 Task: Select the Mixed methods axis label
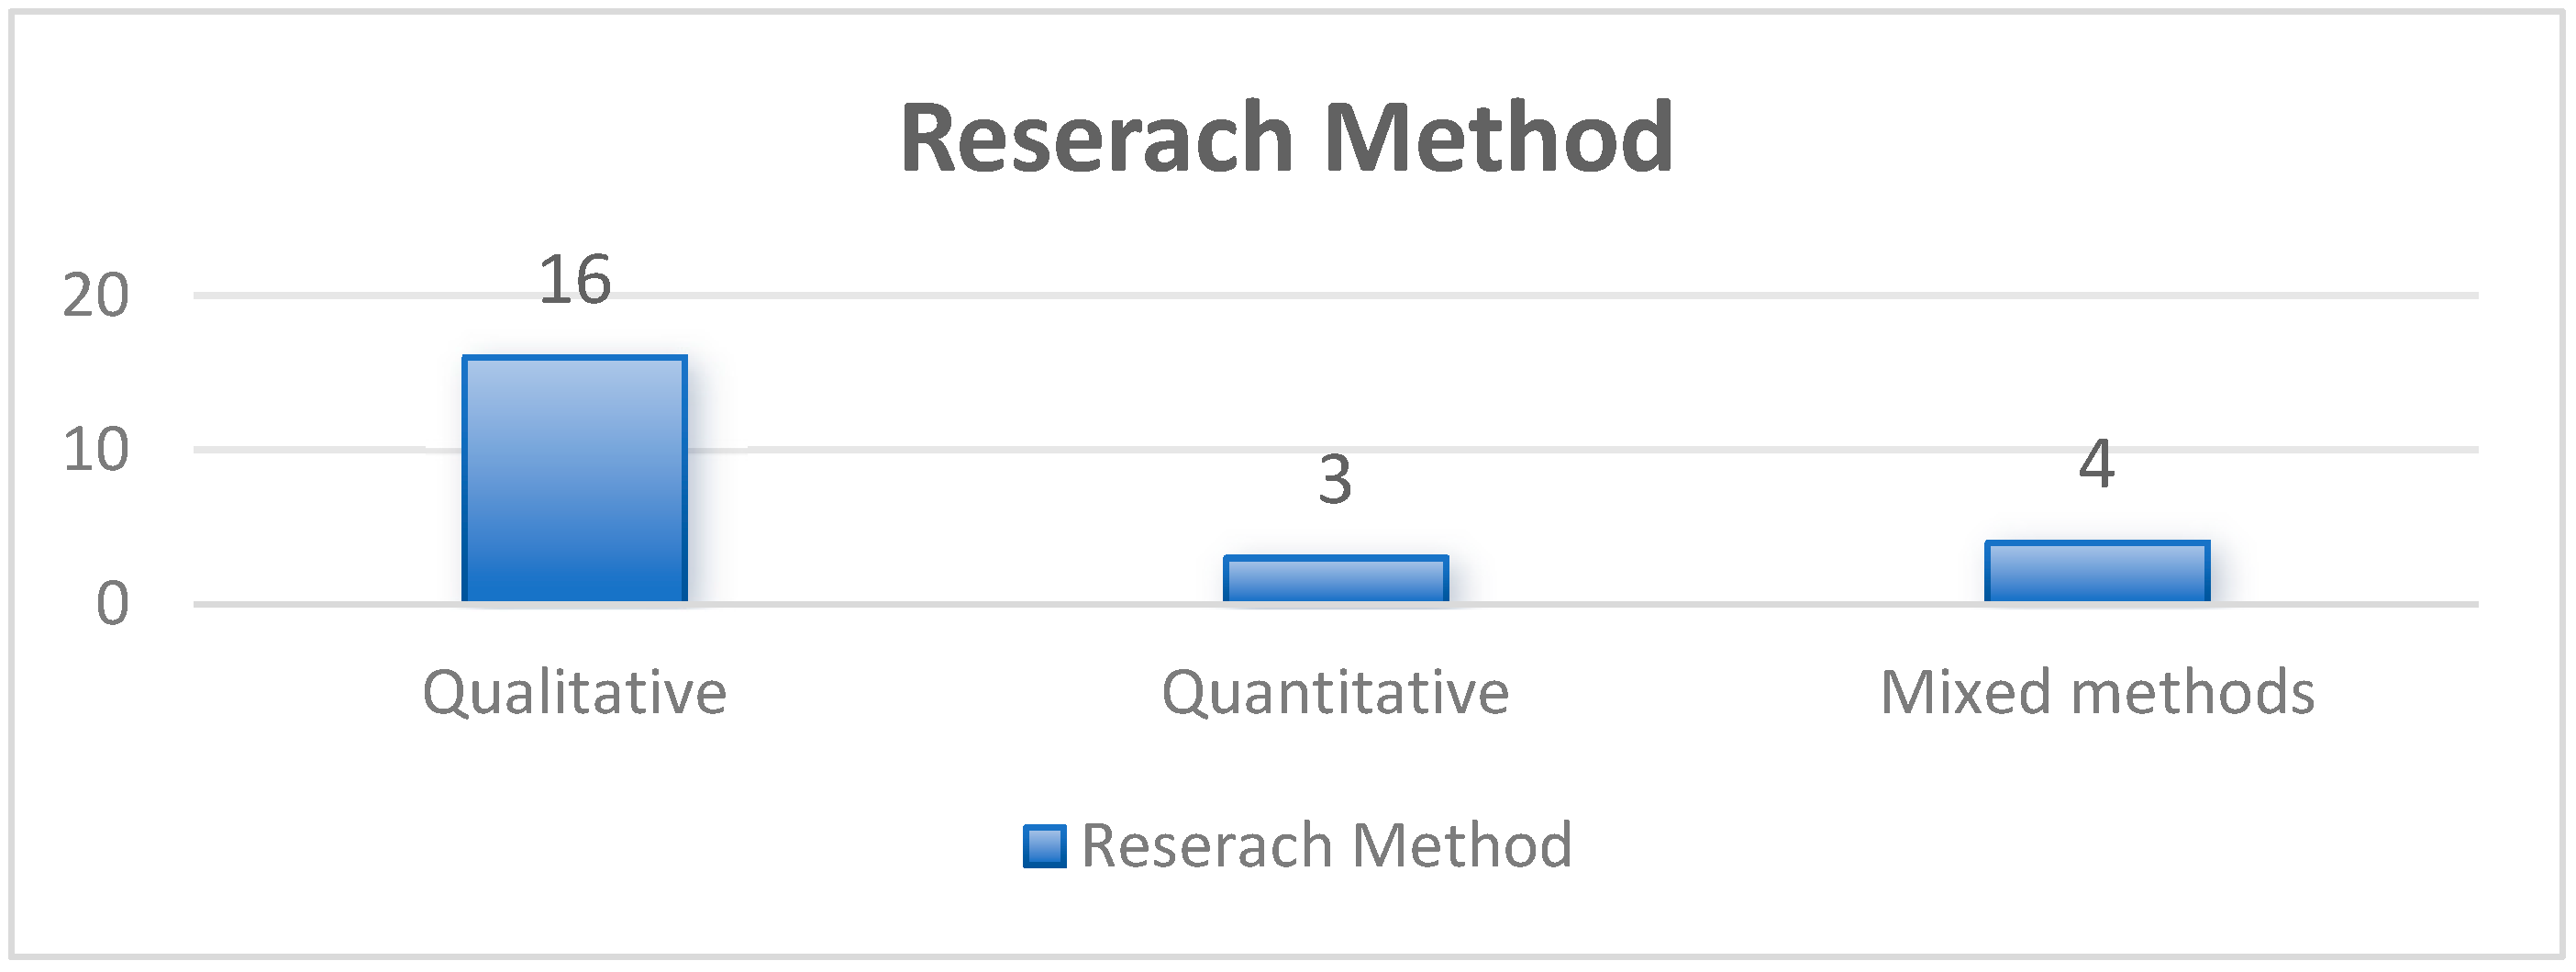tap(2097, 692)
